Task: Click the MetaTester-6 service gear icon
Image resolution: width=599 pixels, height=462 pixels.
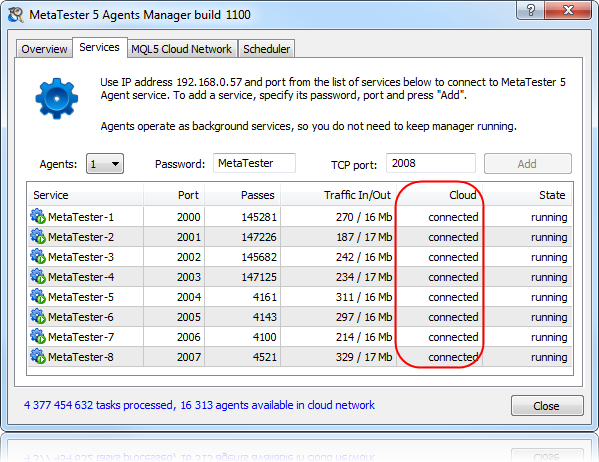Action: click(x=38, y=316)
